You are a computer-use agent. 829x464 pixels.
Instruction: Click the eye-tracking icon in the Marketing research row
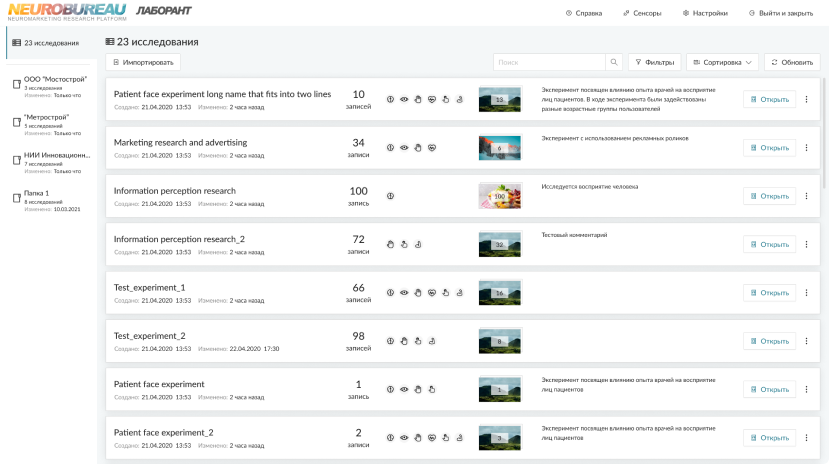tap(404, 148)
